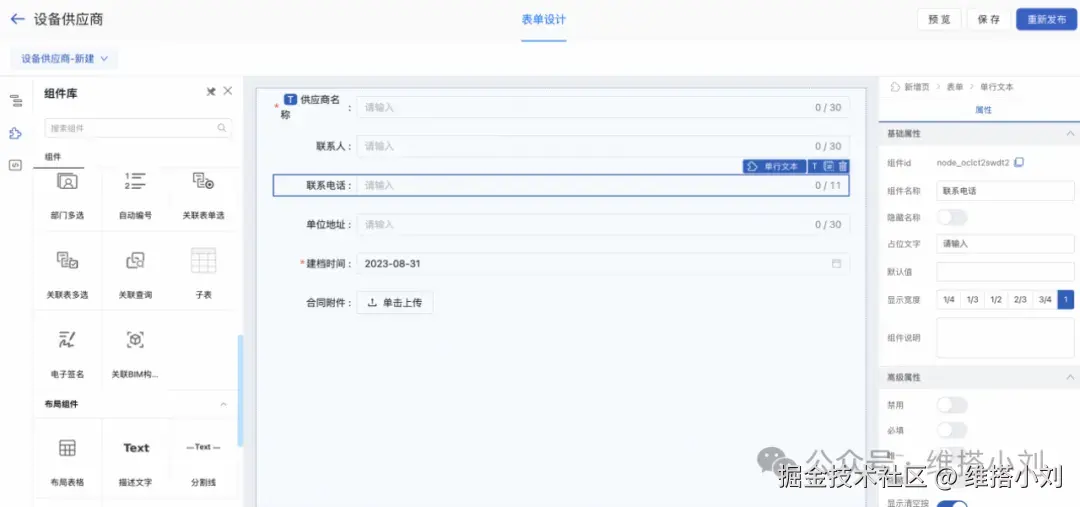
Task: Click the 单行文本 tag on selected field
Action: (774, 167)
